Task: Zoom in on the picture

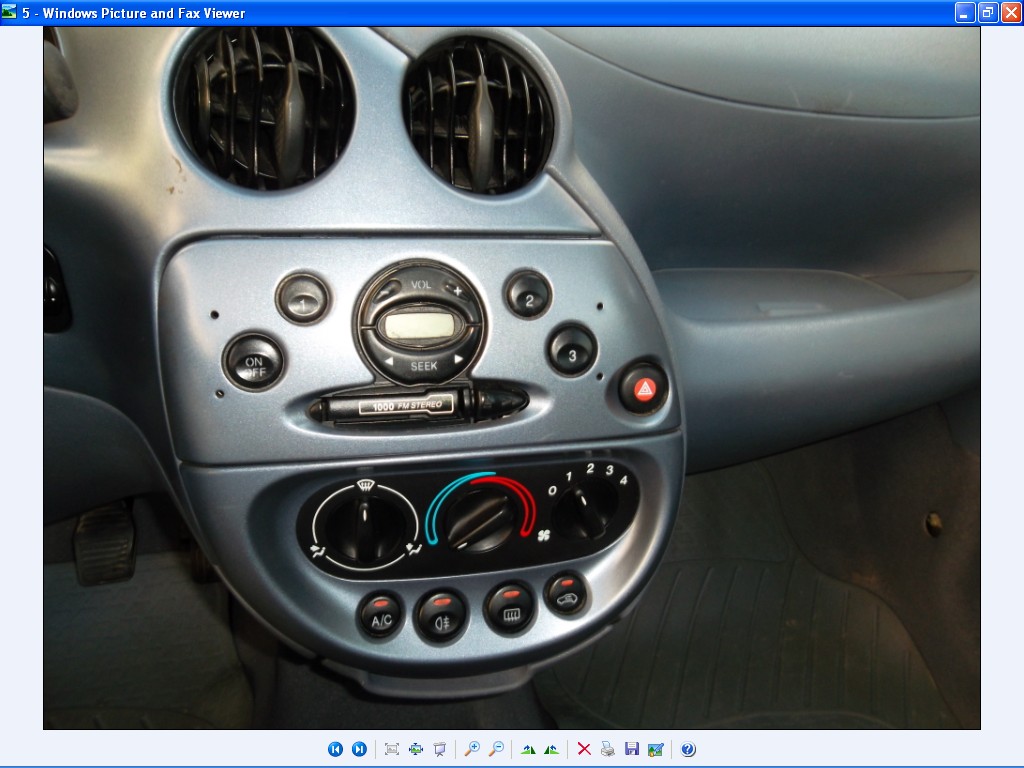Action: pyautogui.click(x=472, y=749)
